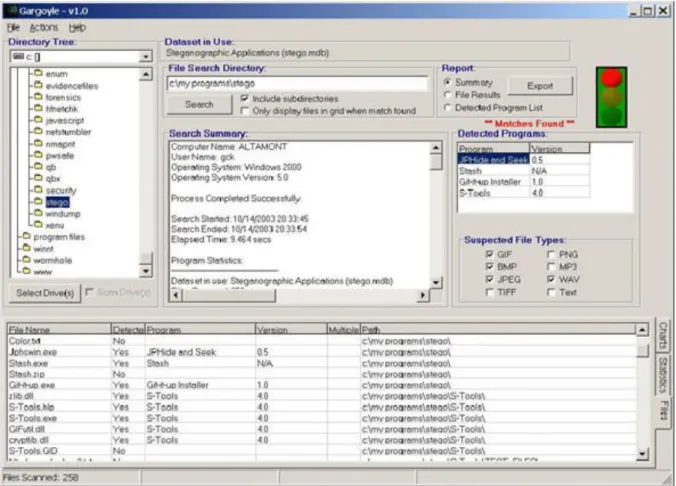This screenshot has width=676, height=486.
Task: Click the evidencefiles folder icon
Action: [x=38, y=85]
